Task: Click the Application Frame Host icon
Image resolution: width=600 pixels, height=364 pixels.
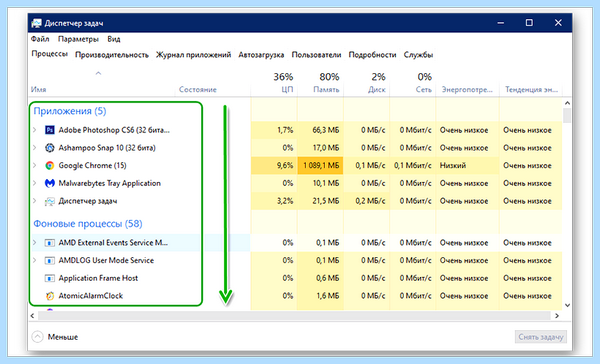Action: pyautogui.click(x=50, y=278)
